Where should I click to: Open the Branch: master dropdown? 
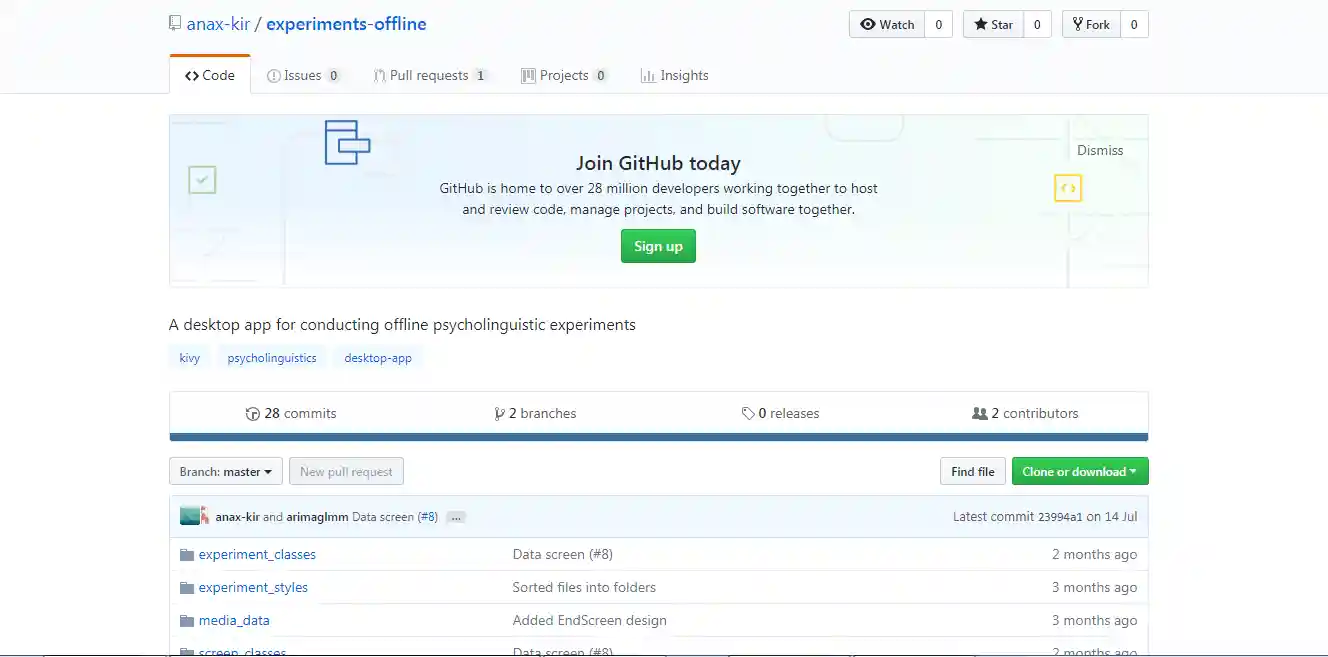[x=225, y=471]
